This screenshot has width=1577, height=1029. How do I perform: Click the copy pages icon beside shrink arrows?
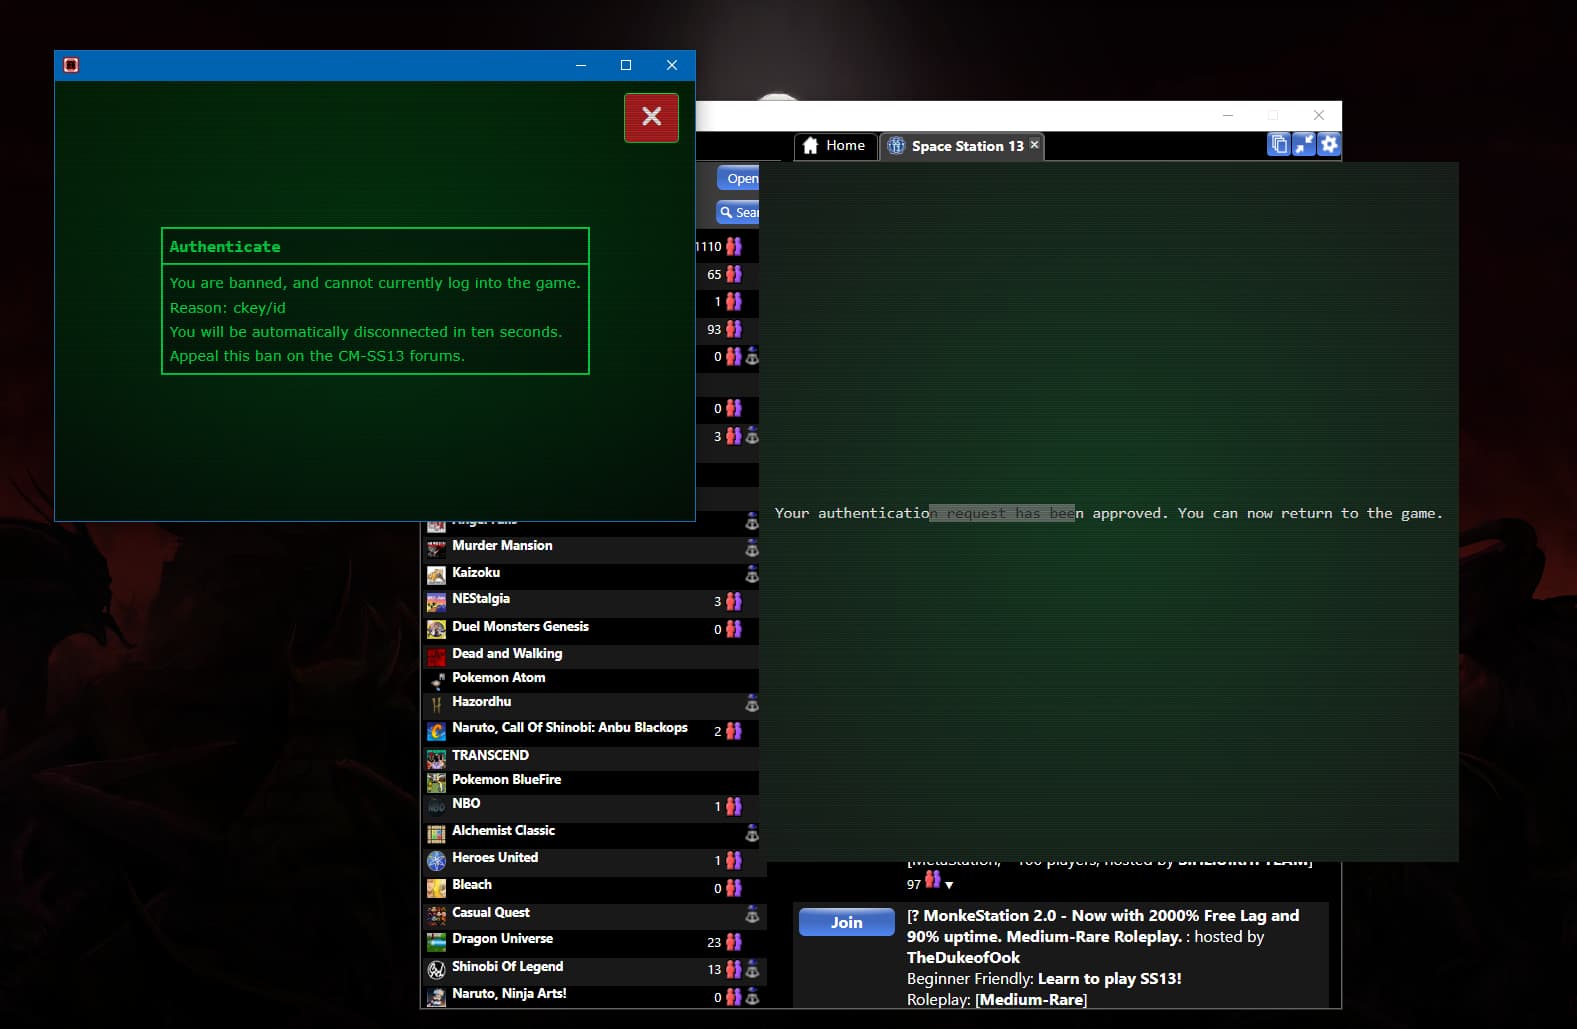click(1279, 145)
